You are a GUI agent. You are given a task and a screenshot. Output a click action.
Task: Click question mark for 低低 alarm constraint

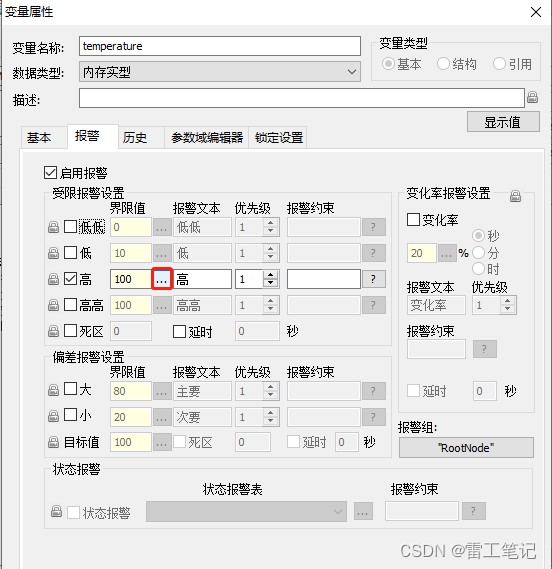(x=373, y=227)
